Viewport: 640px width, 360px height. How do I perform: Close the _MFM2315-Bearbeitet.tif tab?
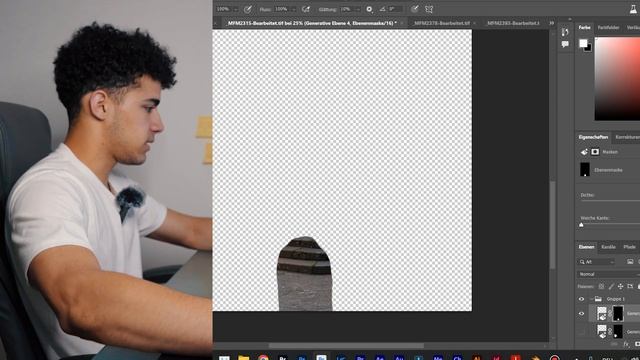(x=402, y=23)
